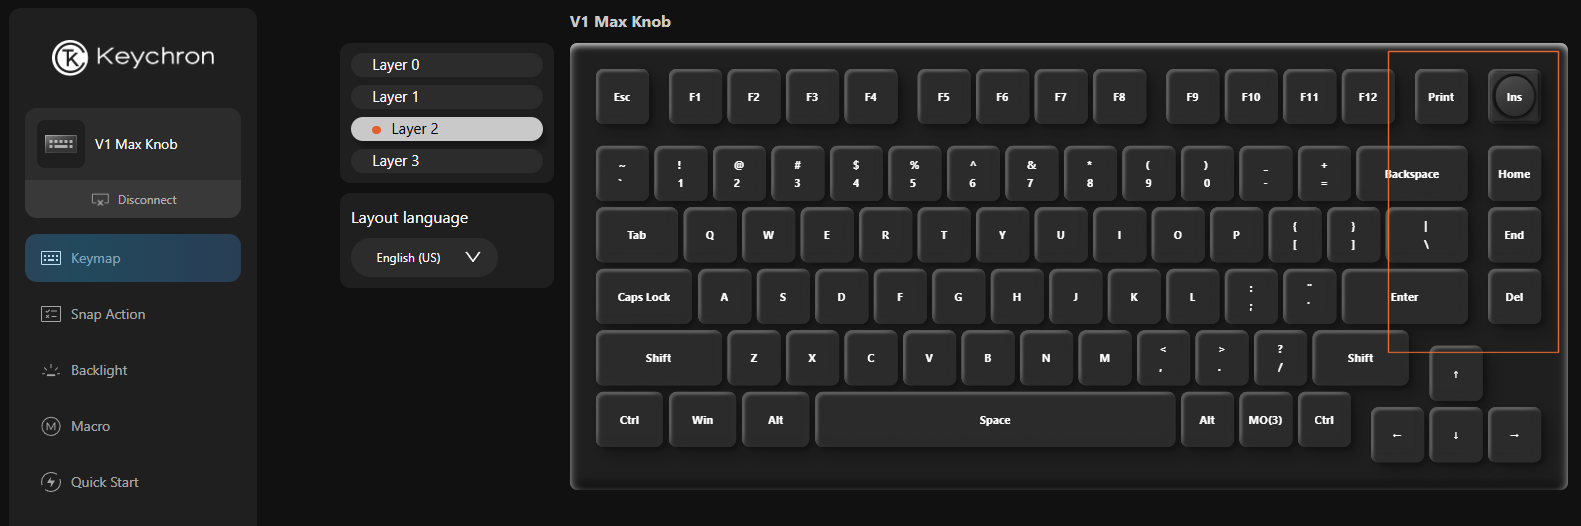Select the Caps Lock key
This screenshot has width=1581, height=526.
click(x=644, y=297)
